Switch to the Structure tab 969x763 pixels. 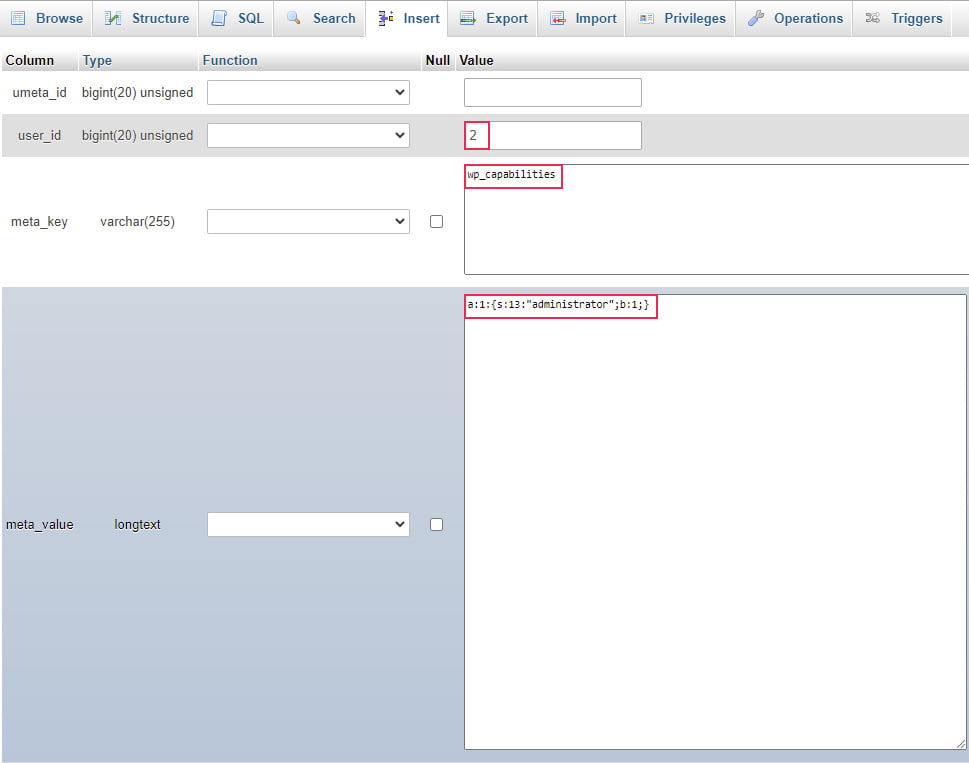pyautogui.click(x=146, y=19)
